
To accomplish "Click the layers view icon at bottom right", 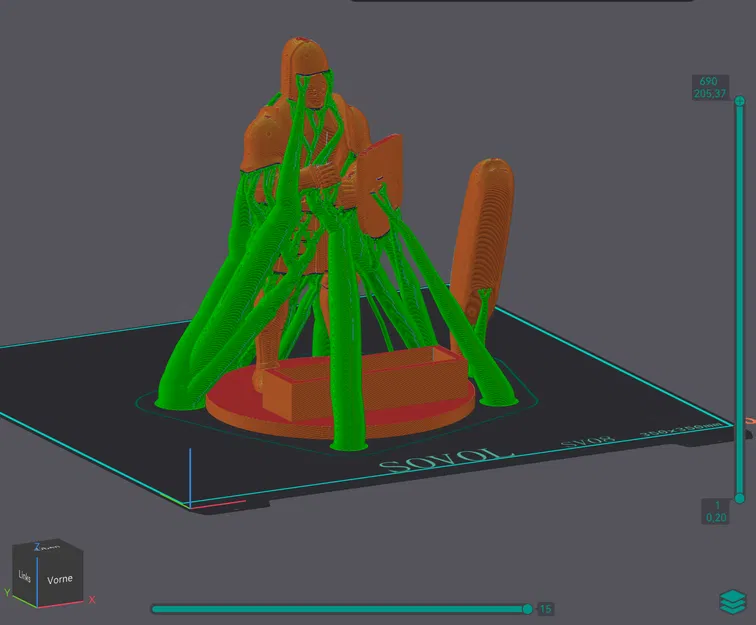I will pos(732,601).
